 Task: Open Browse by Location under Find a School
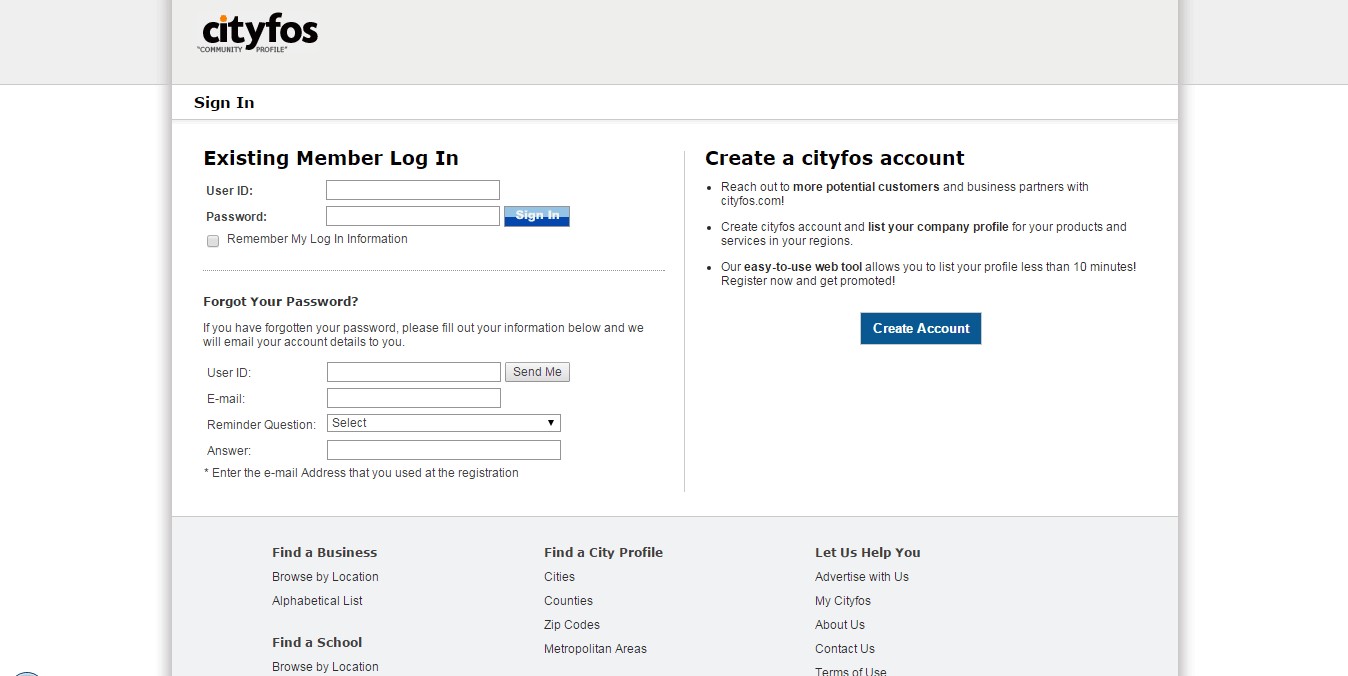click(x=325, y=667)
